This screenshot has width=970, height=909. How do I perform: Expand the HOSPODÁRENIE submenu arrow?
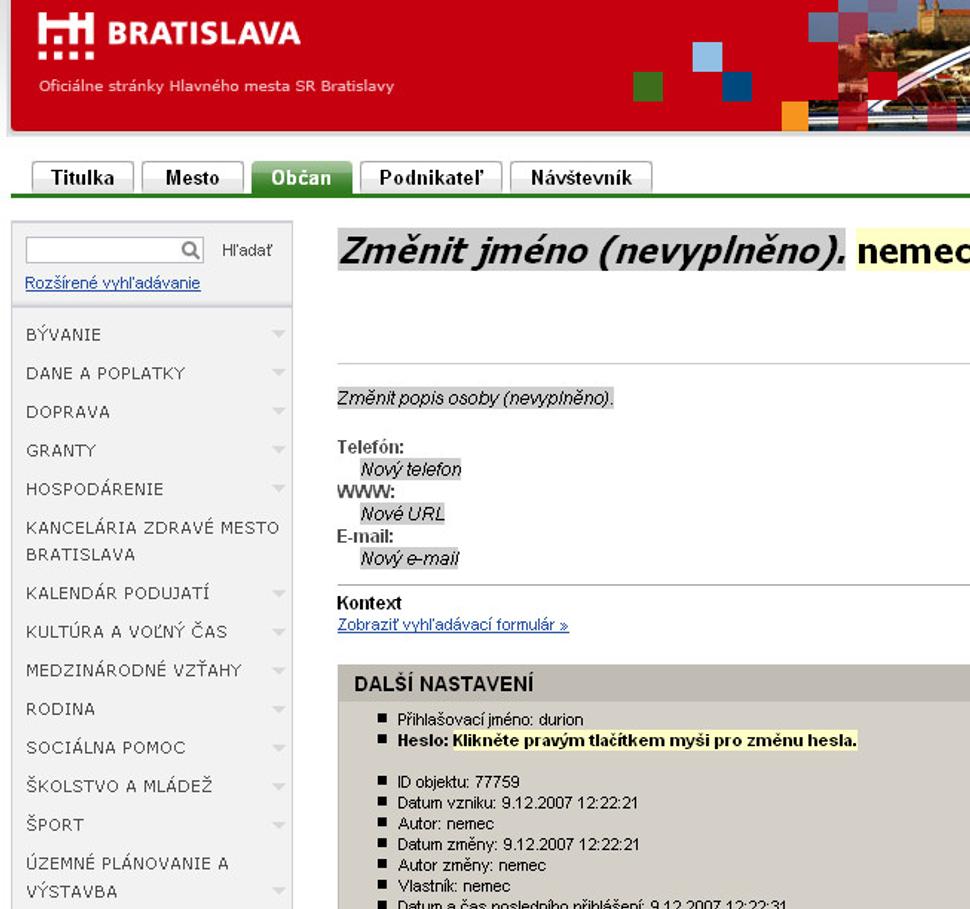[278, 489]
